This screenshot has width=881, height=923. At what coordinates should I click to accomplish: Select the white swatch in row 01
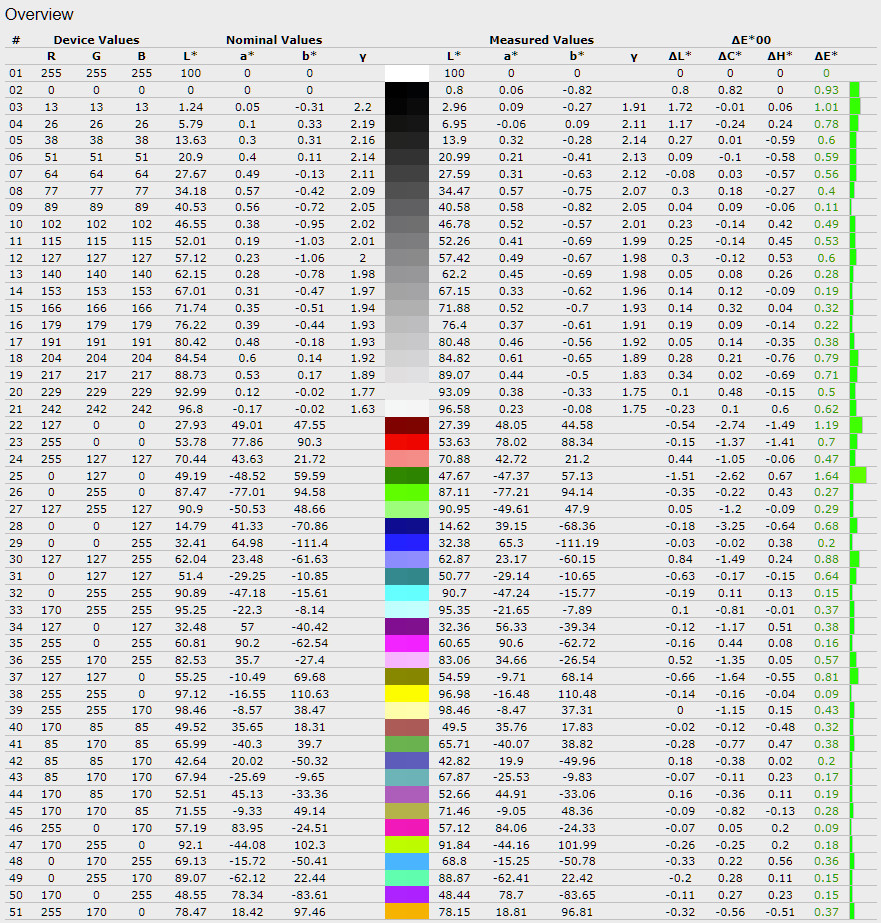pyautogui.click(x=407, y=73)
